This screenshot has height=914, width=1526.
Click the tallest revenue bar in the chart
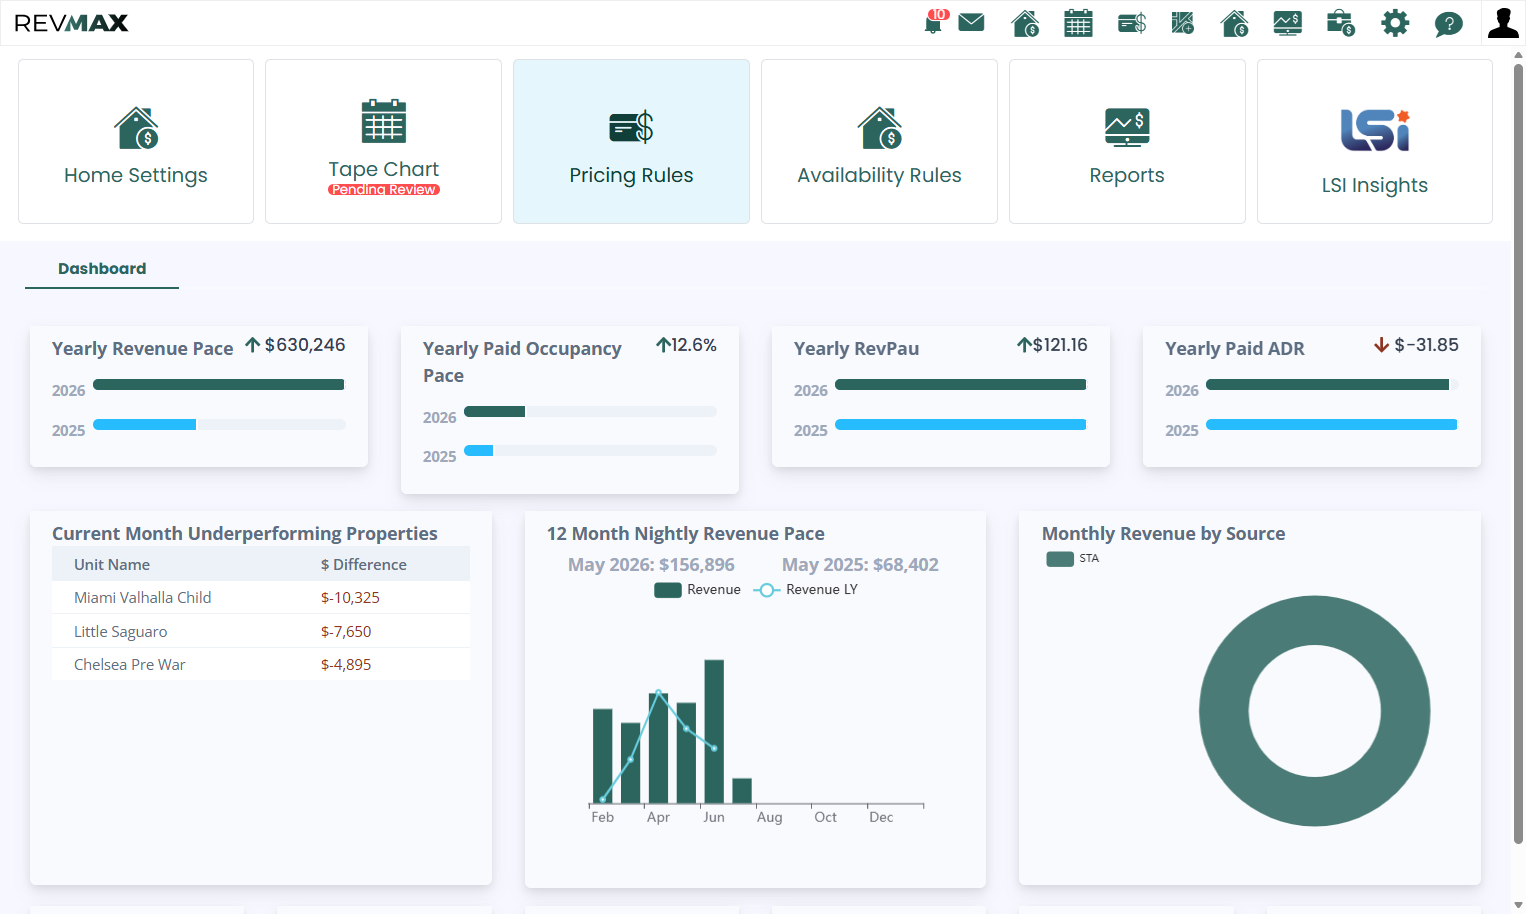pyautogui.click(x=714, y=731)
